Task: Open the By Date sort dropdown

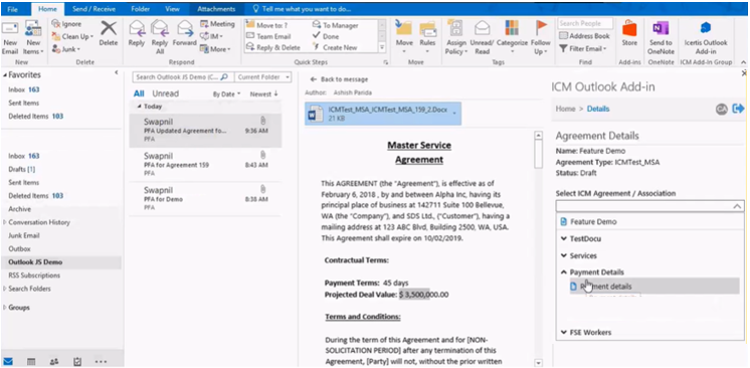Action: click(x=227, y=94)
